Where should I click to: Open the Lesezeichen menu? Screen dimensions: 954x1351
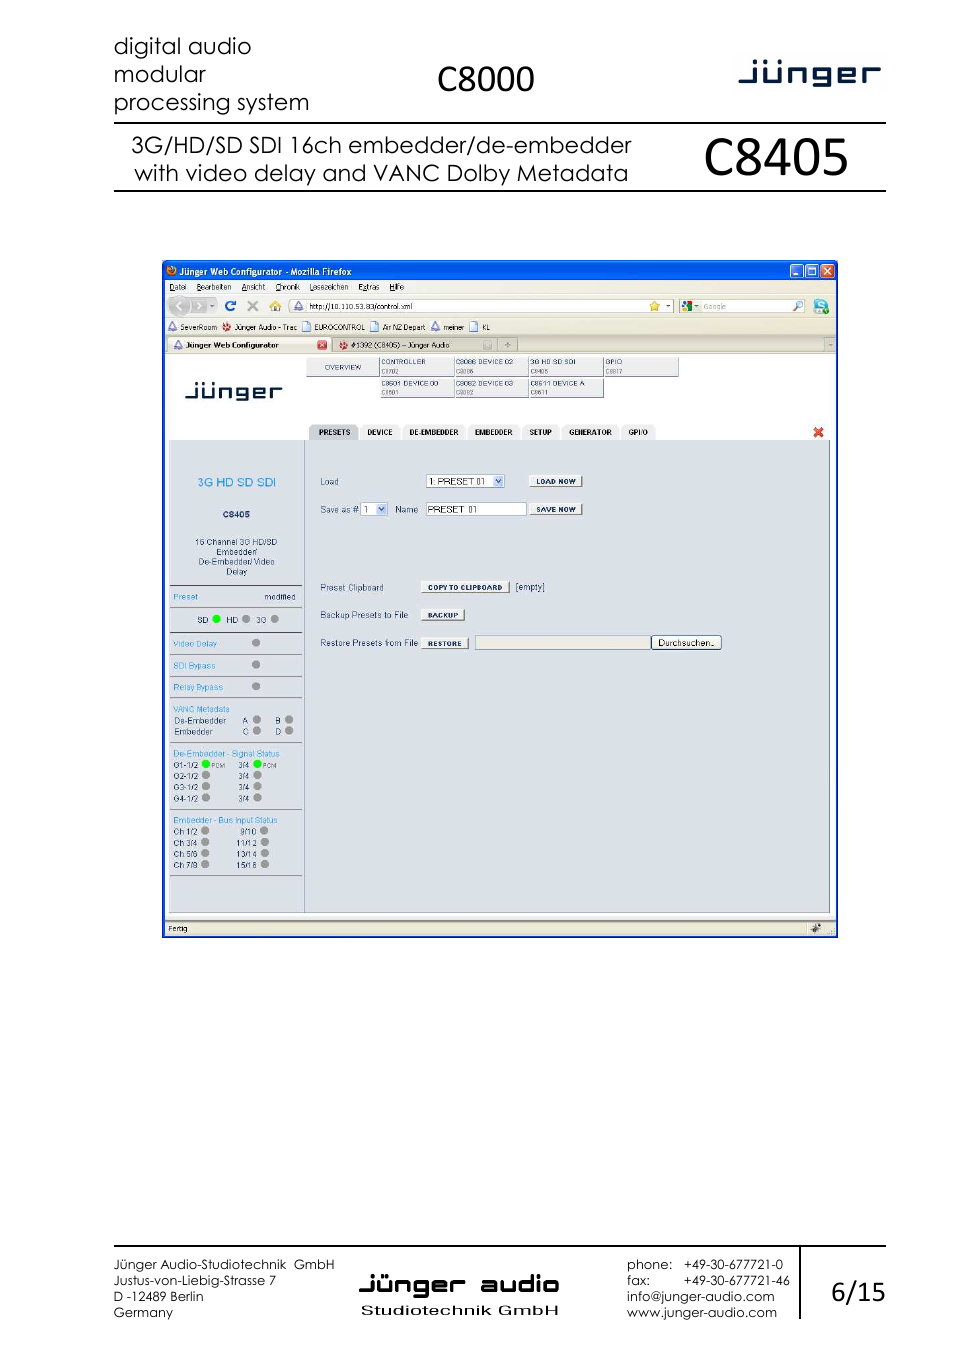329,287
